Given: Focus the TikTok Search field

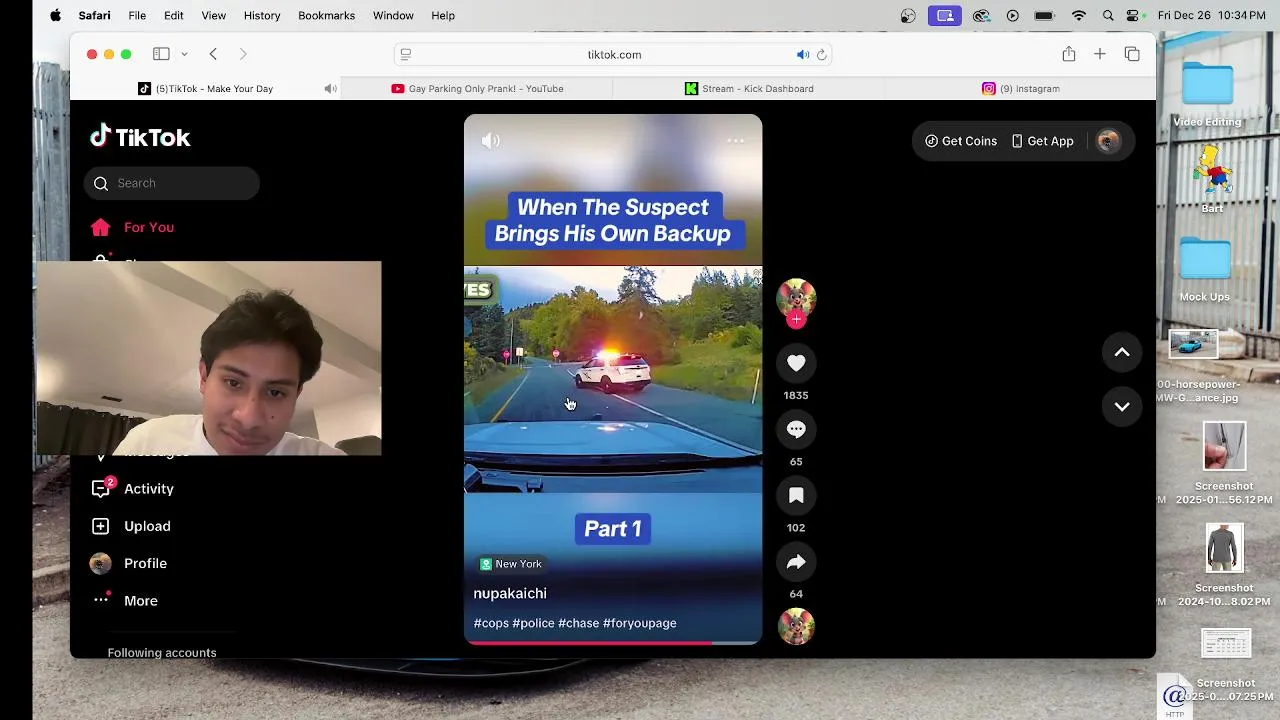Looking at the screenshot, I should point(172,183).
